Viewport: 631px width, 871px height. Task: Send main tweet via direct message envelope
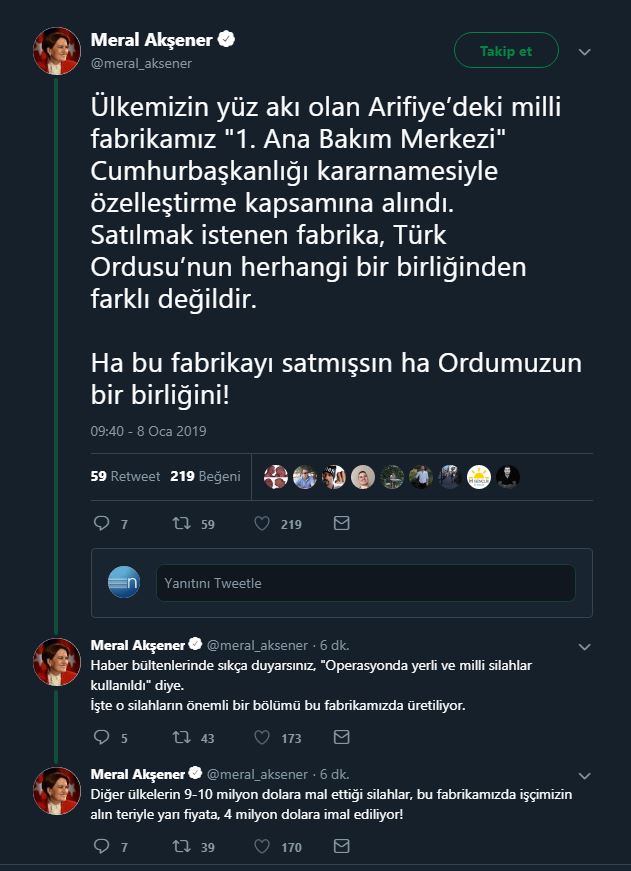click(x=341, y=523)
